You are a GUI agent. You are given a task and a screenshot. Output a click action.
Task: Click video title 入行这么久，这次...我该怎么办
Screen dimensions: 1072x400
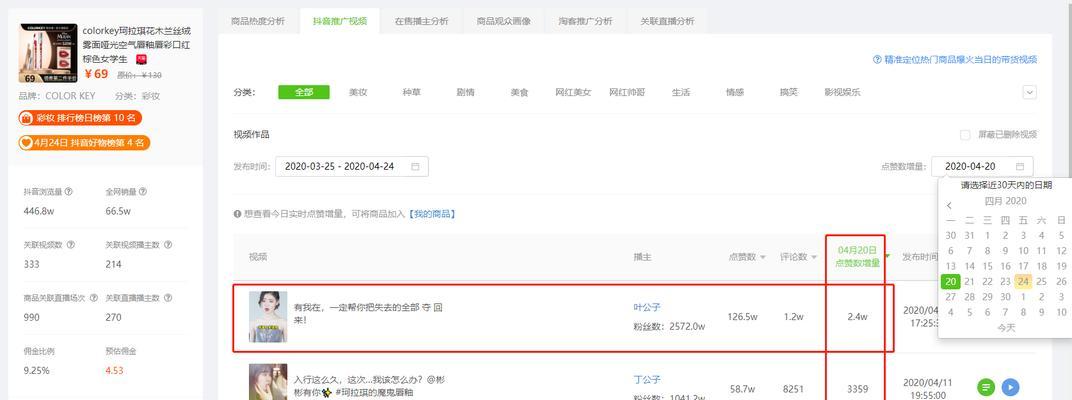click(x=369, y=386)
